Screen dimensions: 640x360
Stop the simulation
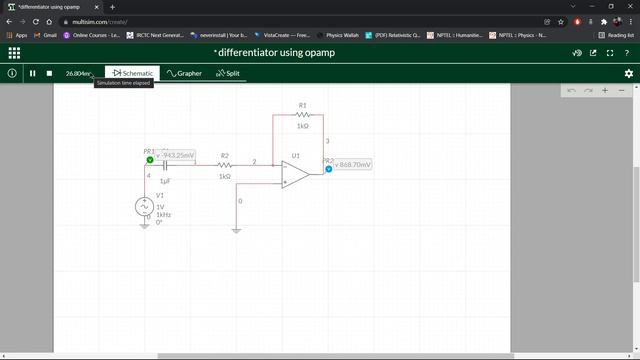(x=49, y=73)
